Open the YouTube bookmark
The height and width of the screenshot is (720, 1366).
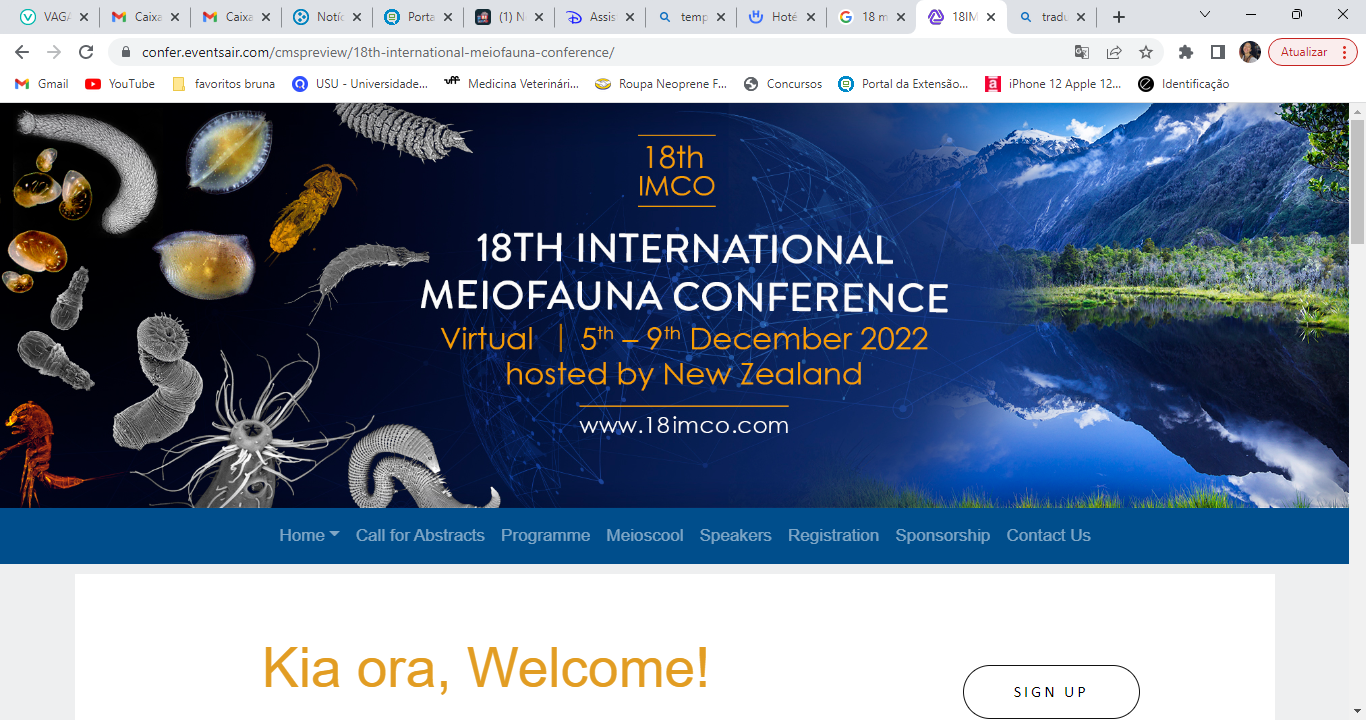pos(120,84)
